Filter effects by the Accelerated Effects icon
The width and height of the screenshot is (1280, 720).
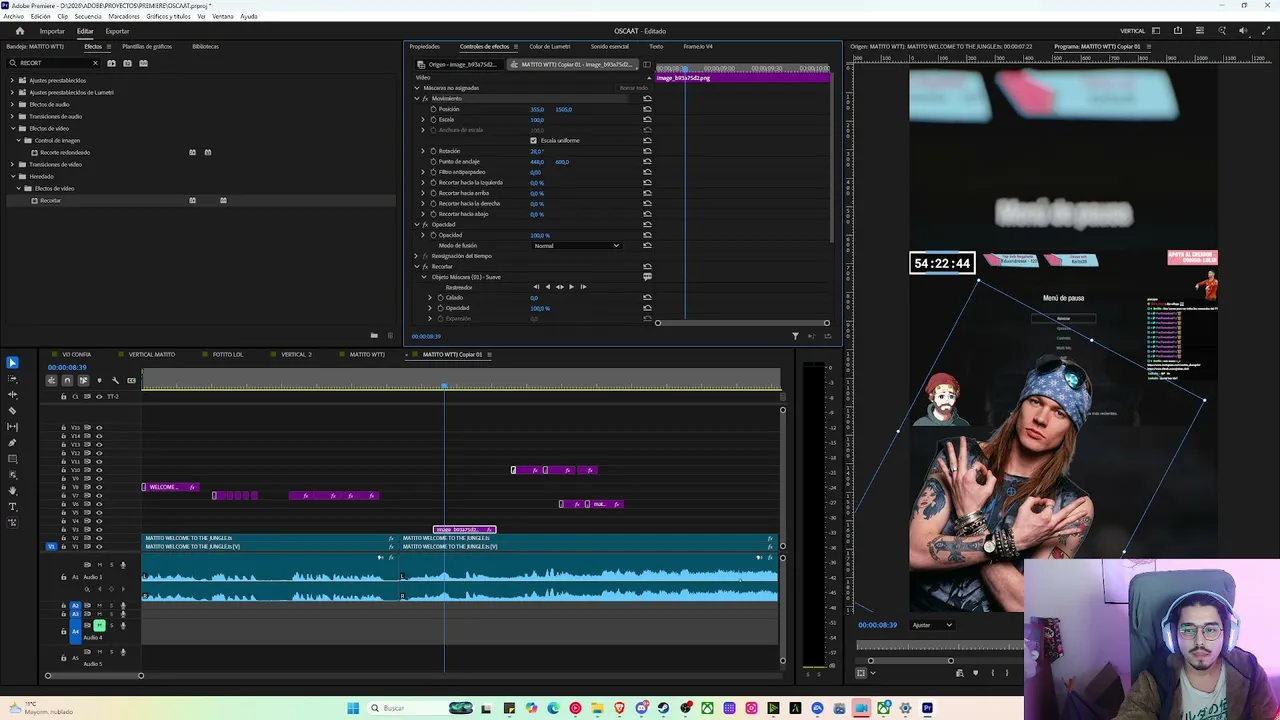click(x=111, y=63)
